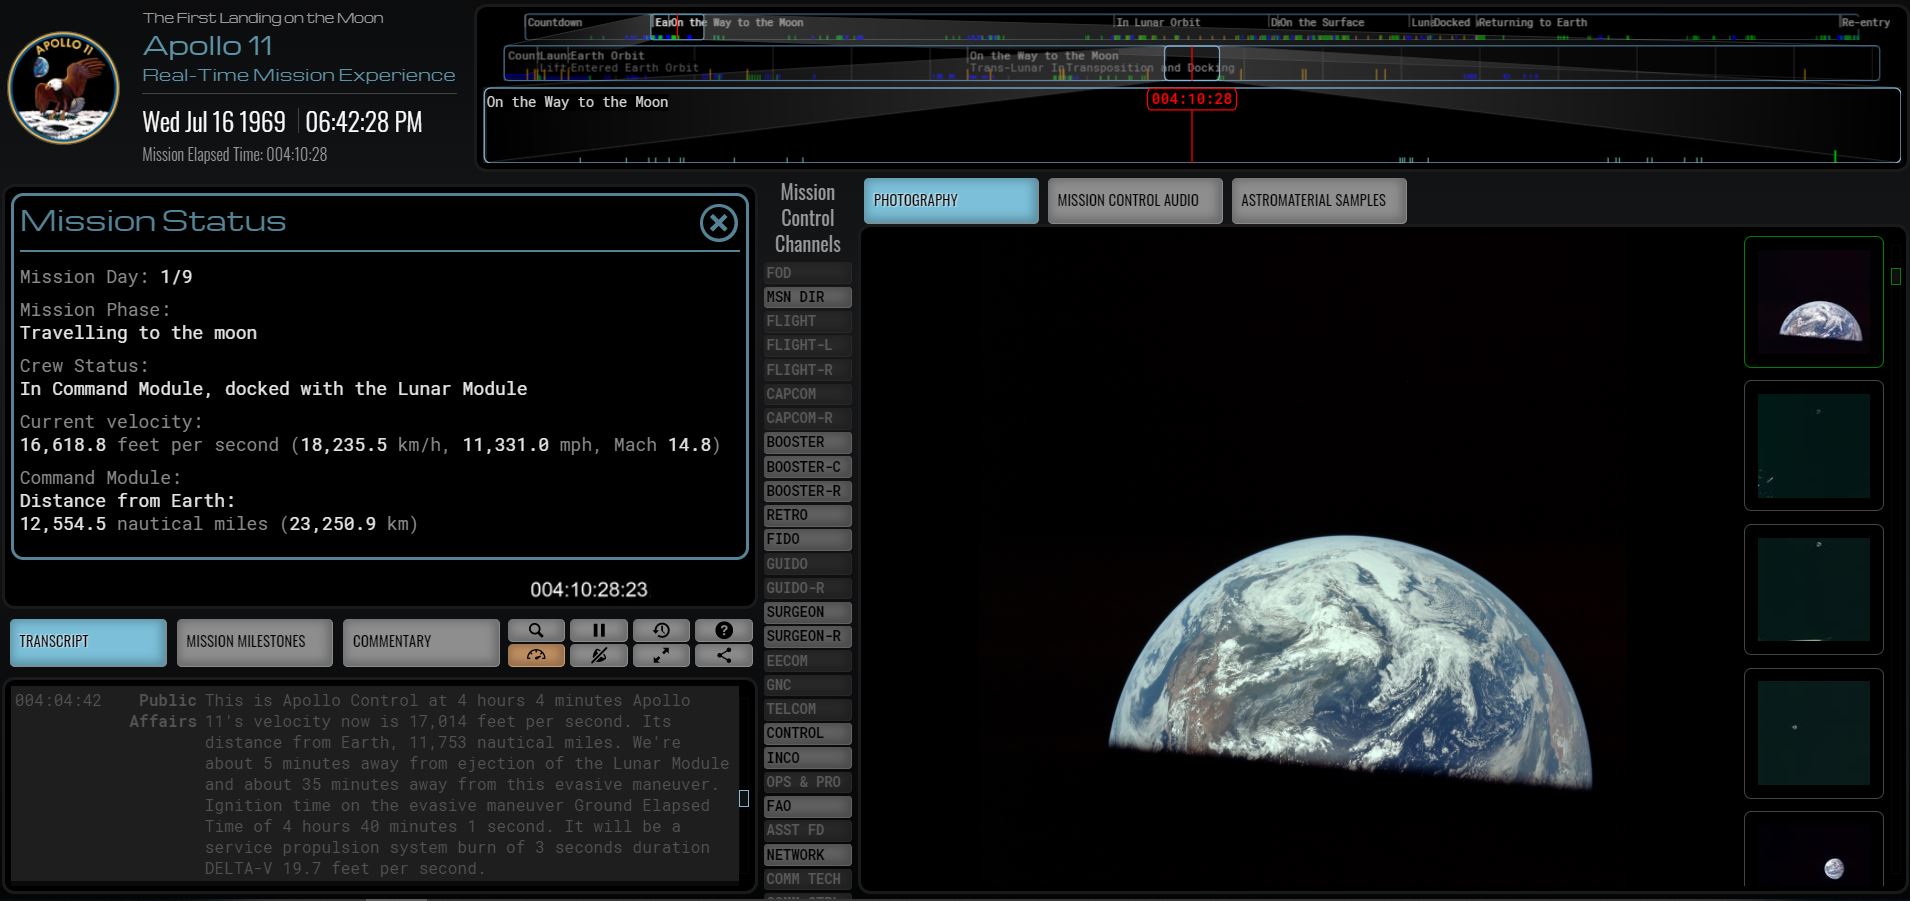This screenshot has height=901, width=1910.
Task: Select the FIDO channel
Action: 808,539
